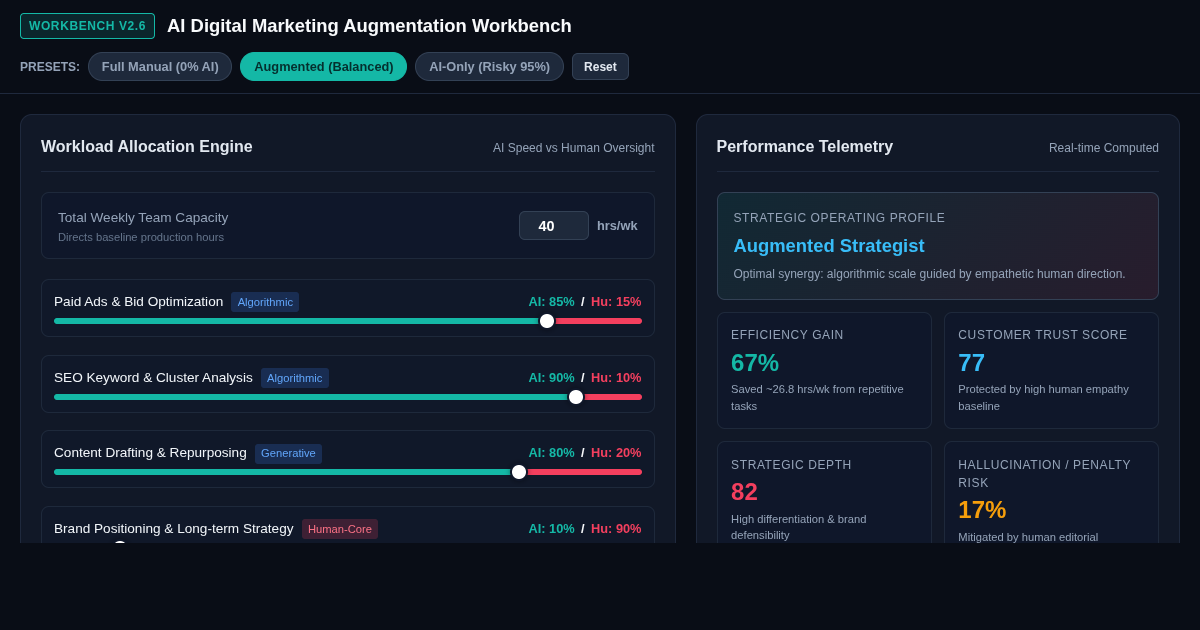
Task: Click the Reset button
Action: [x=600, y=67]
